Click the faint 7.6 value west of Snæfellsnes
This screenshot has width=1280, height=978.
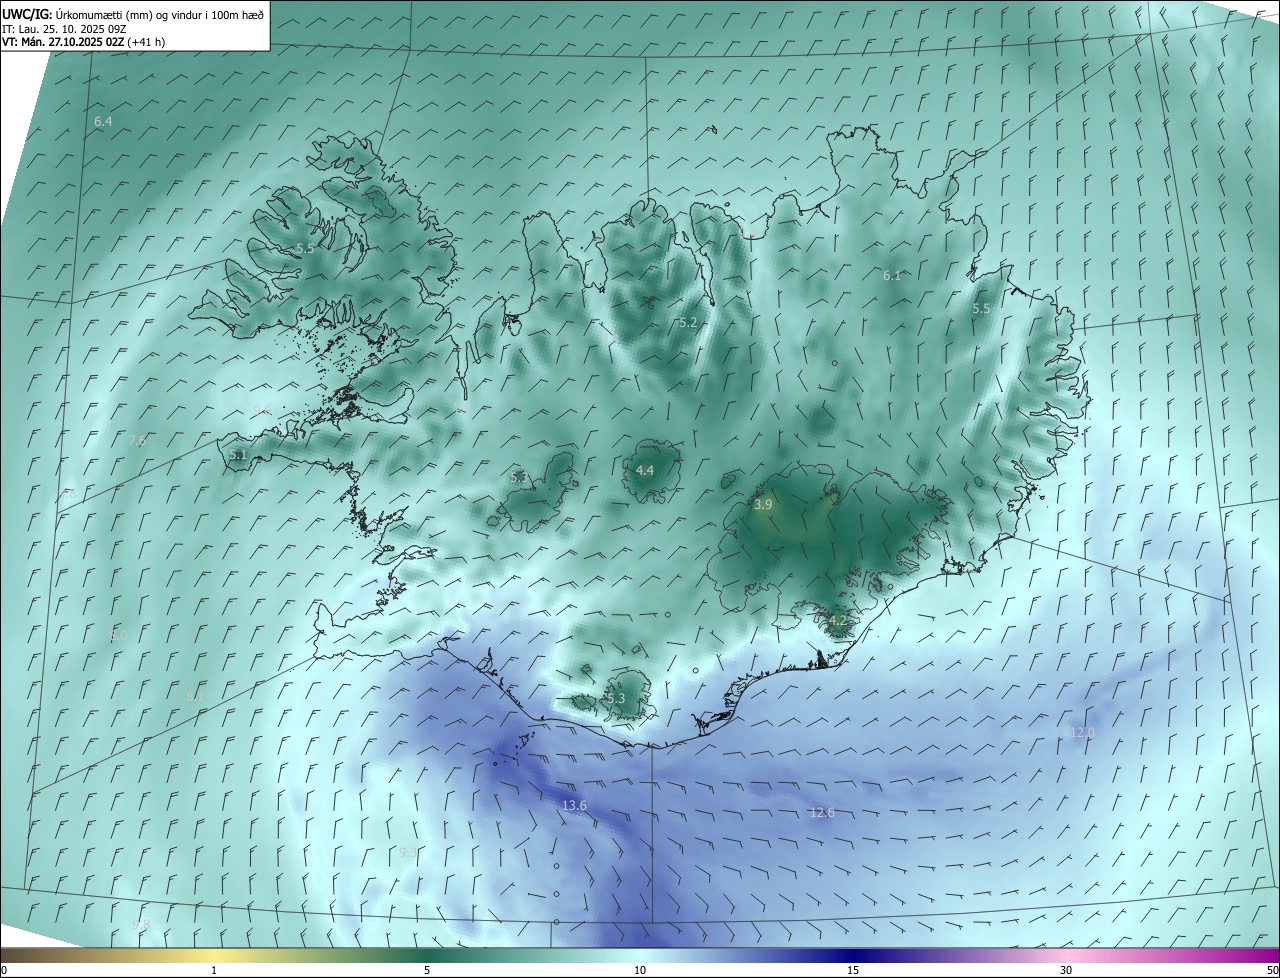(137, 440)
